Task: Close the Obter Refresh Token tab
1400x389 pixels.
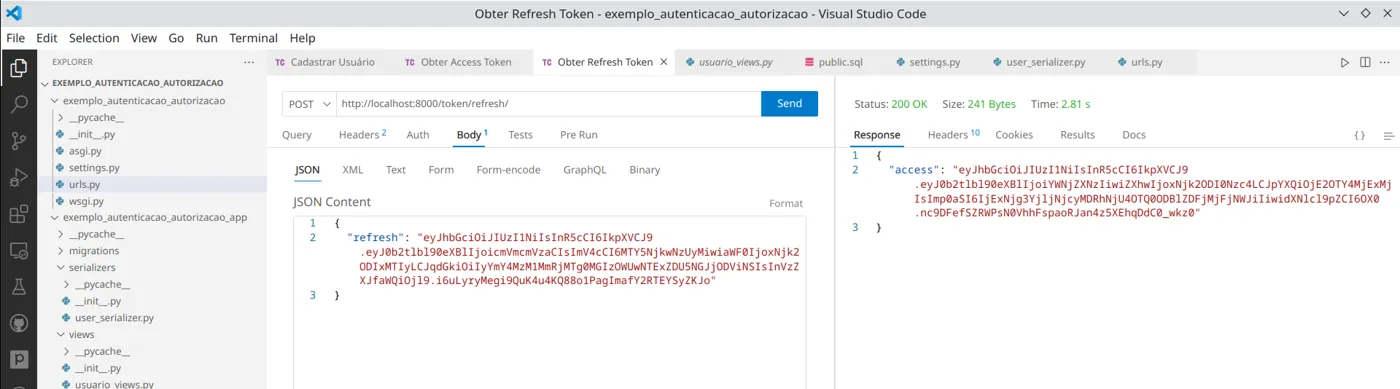Action: (664, 62)
